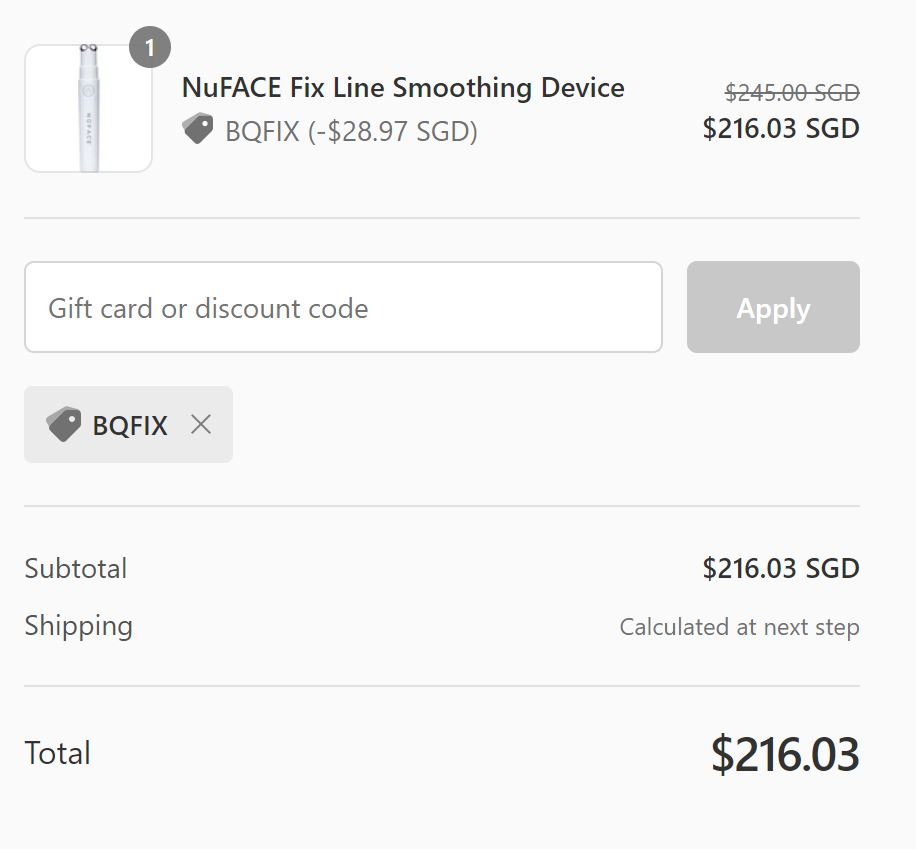The image size is (916, 849).
Task: Click the divider line above Subtotal
Action: 442,506
